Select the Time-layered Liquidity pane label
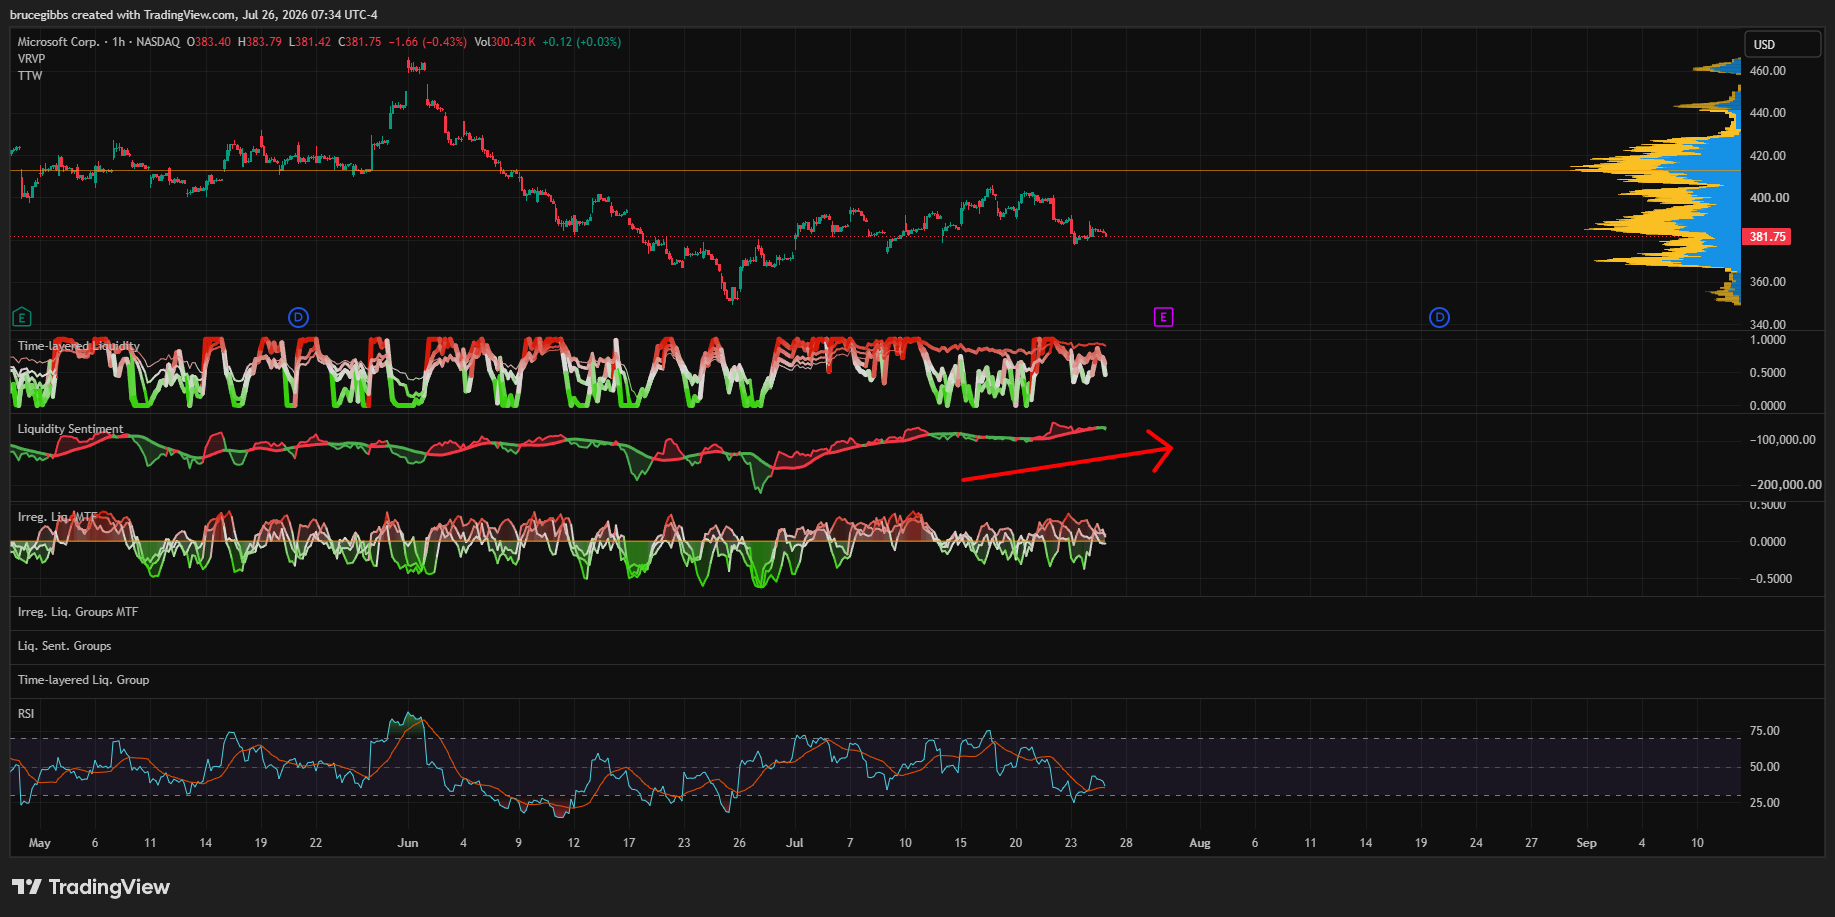 point(79,346)
